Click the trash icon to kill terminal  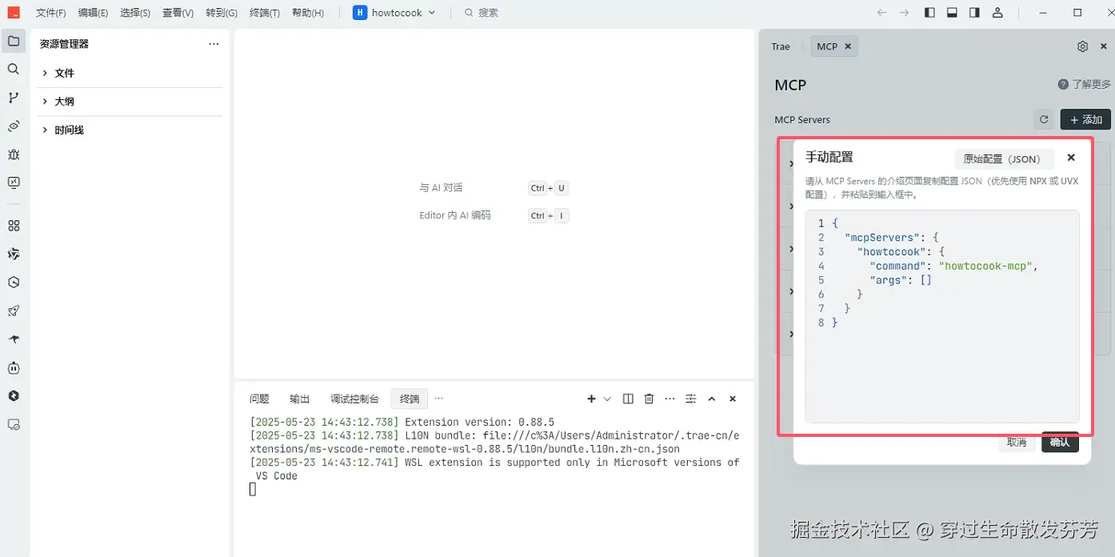pos(649,399)
